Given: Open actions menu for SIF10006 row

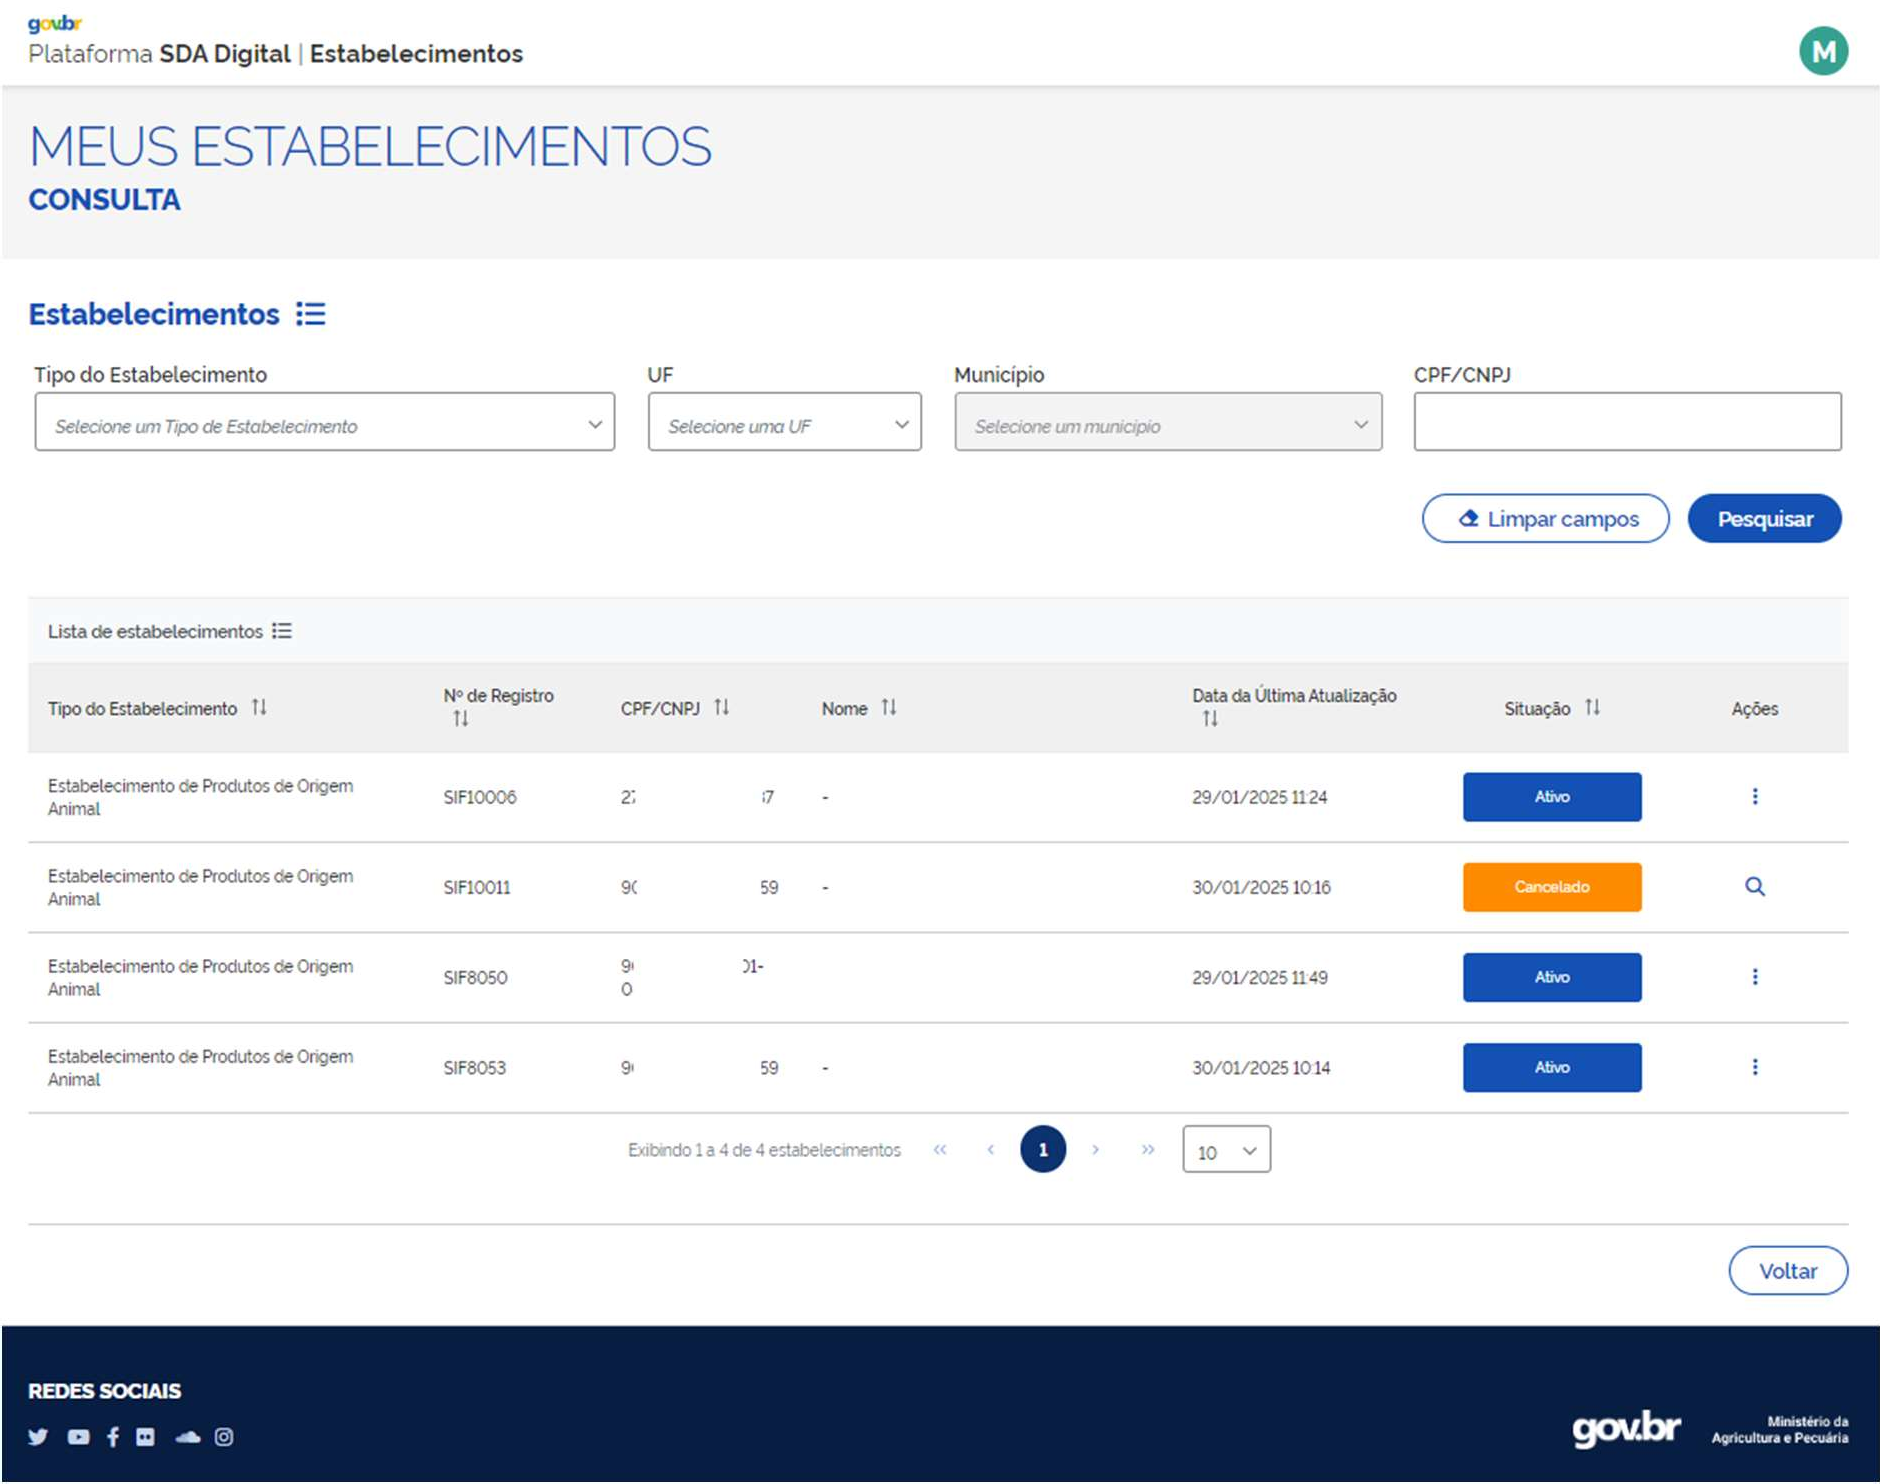Looking at the screenshot, I should click(1754, 796).
